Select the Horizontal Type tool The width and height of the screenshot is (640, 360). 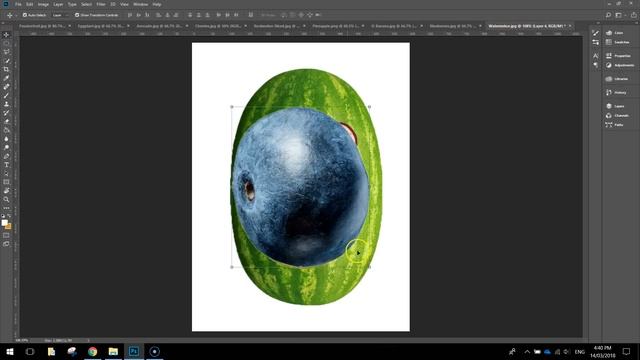tap(6, 165)
